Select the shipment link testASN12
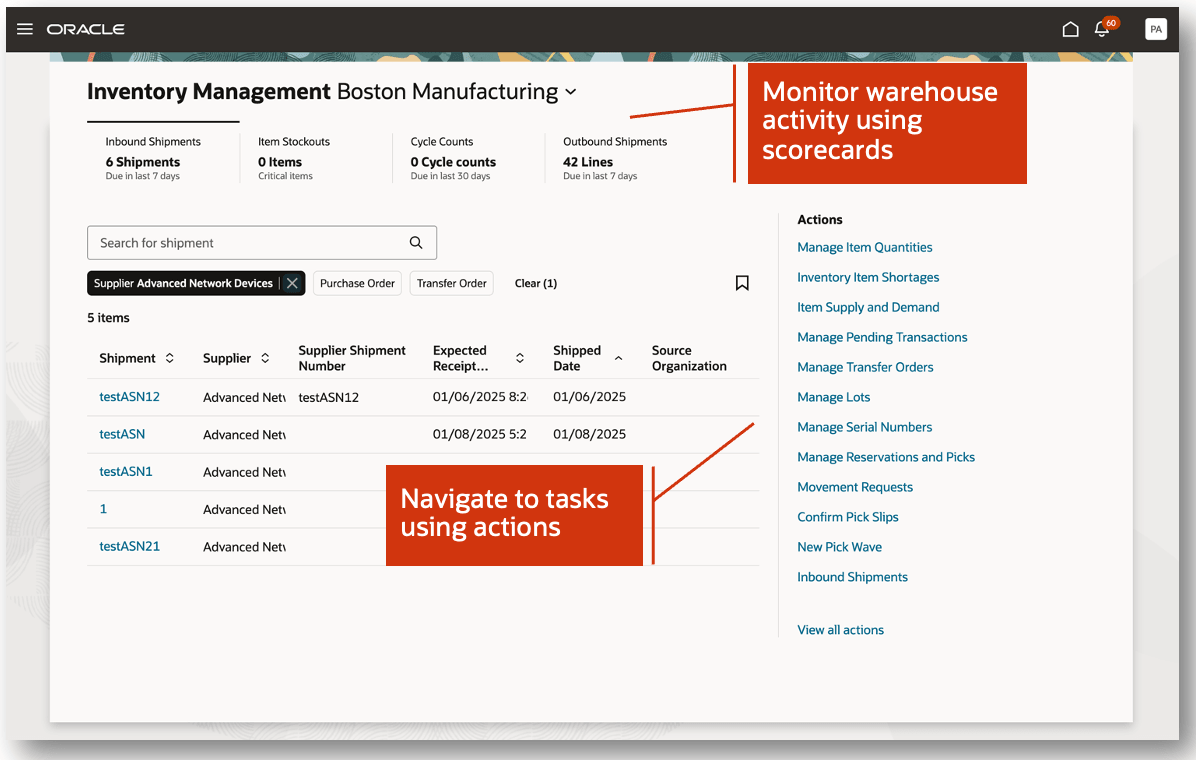The width and height of the screenshot is (1196, 760). click(129, 396)
